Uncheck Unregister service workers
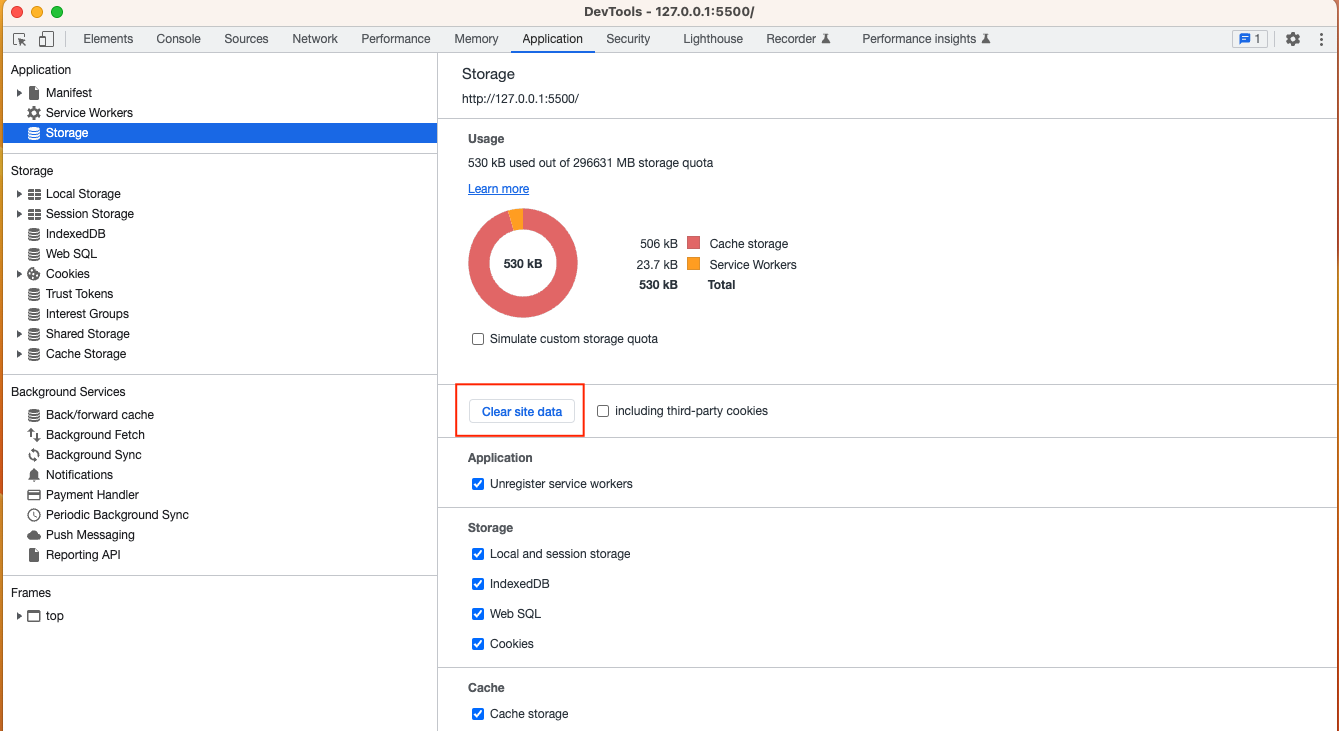Image resolution: width=1339 pixels, height=731 pixels. 478,484
